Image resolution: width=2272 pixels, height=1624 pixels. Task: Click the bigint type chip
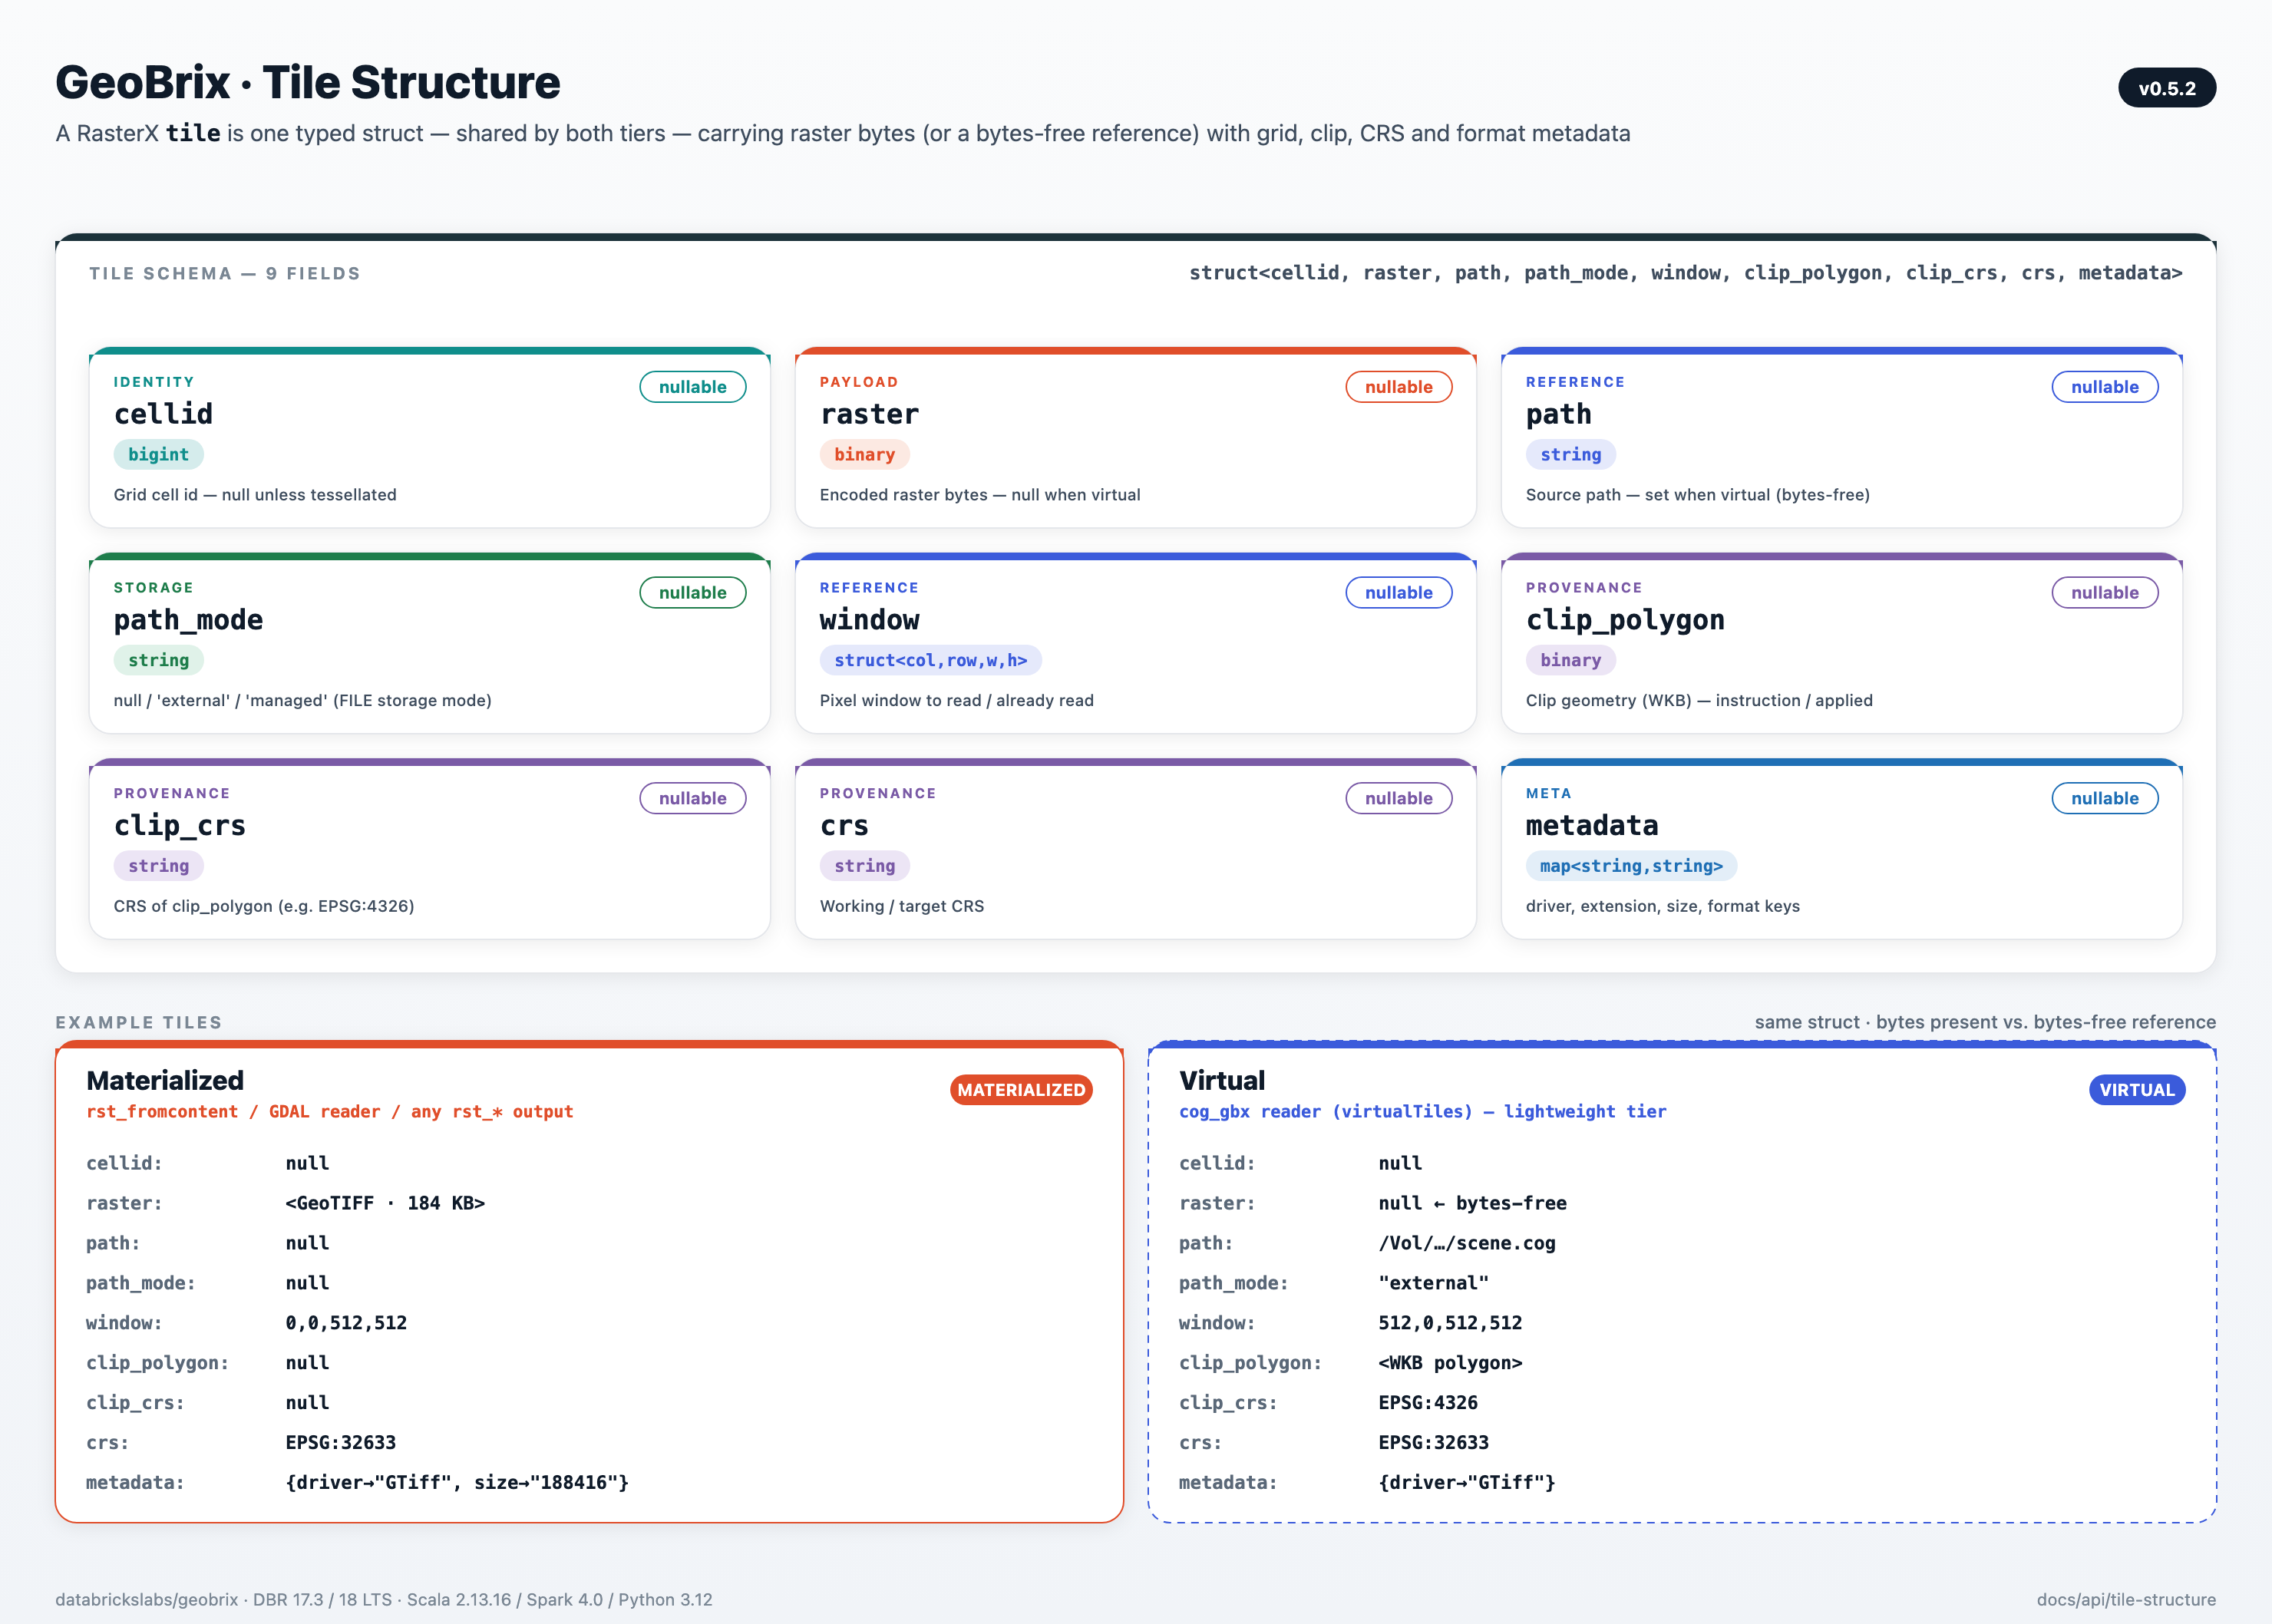coord(159,454)
